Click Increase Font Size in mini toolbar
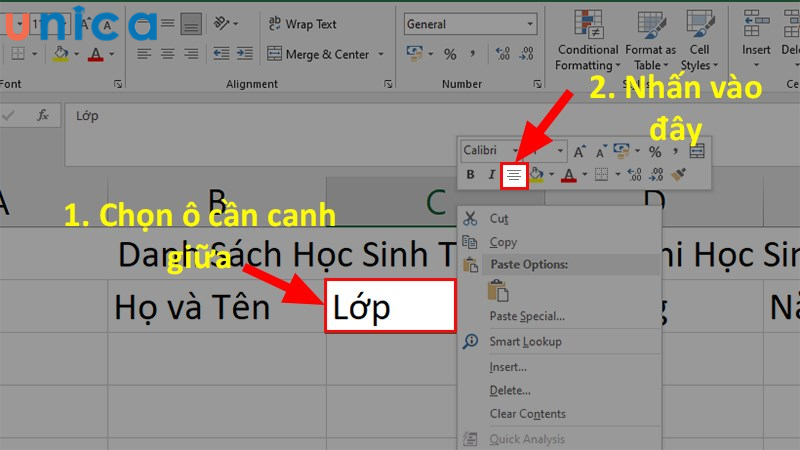The width and height of the screenshot is (800, 450). pos(579,152)
